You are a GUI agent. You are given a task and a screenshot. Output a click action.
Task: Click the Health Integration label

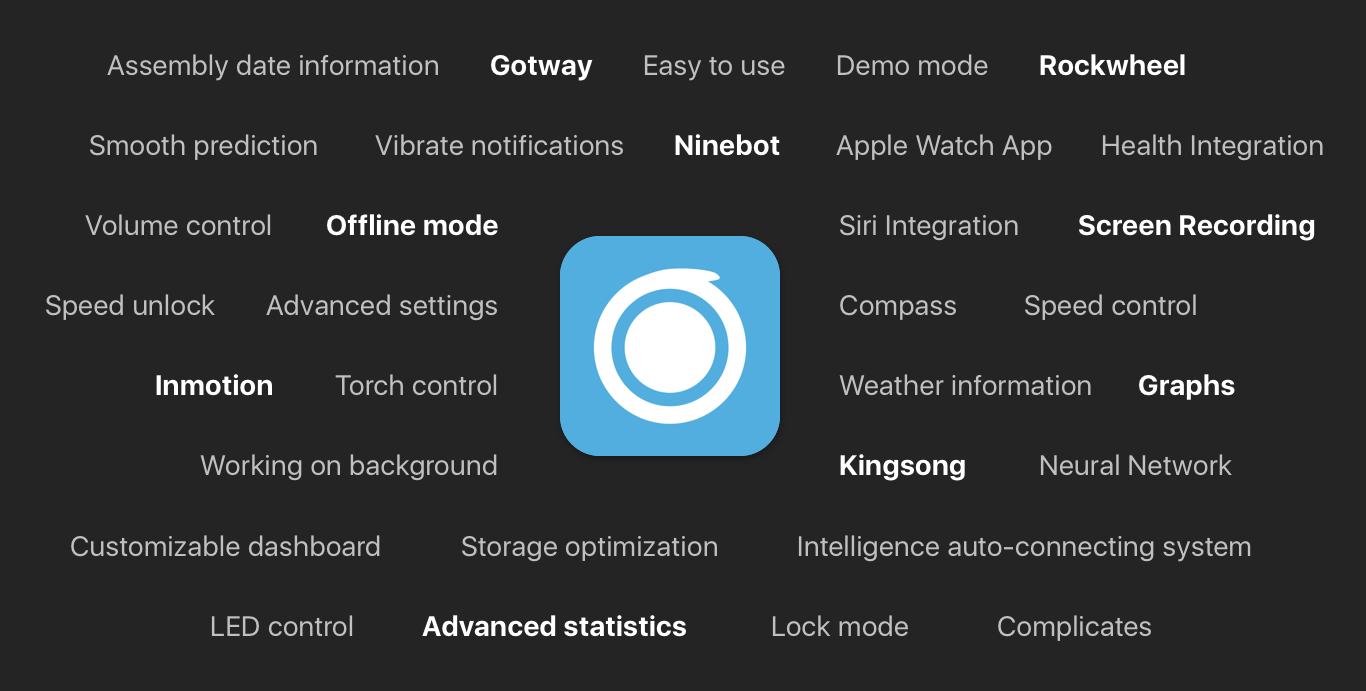click(x=1212, y=146)
